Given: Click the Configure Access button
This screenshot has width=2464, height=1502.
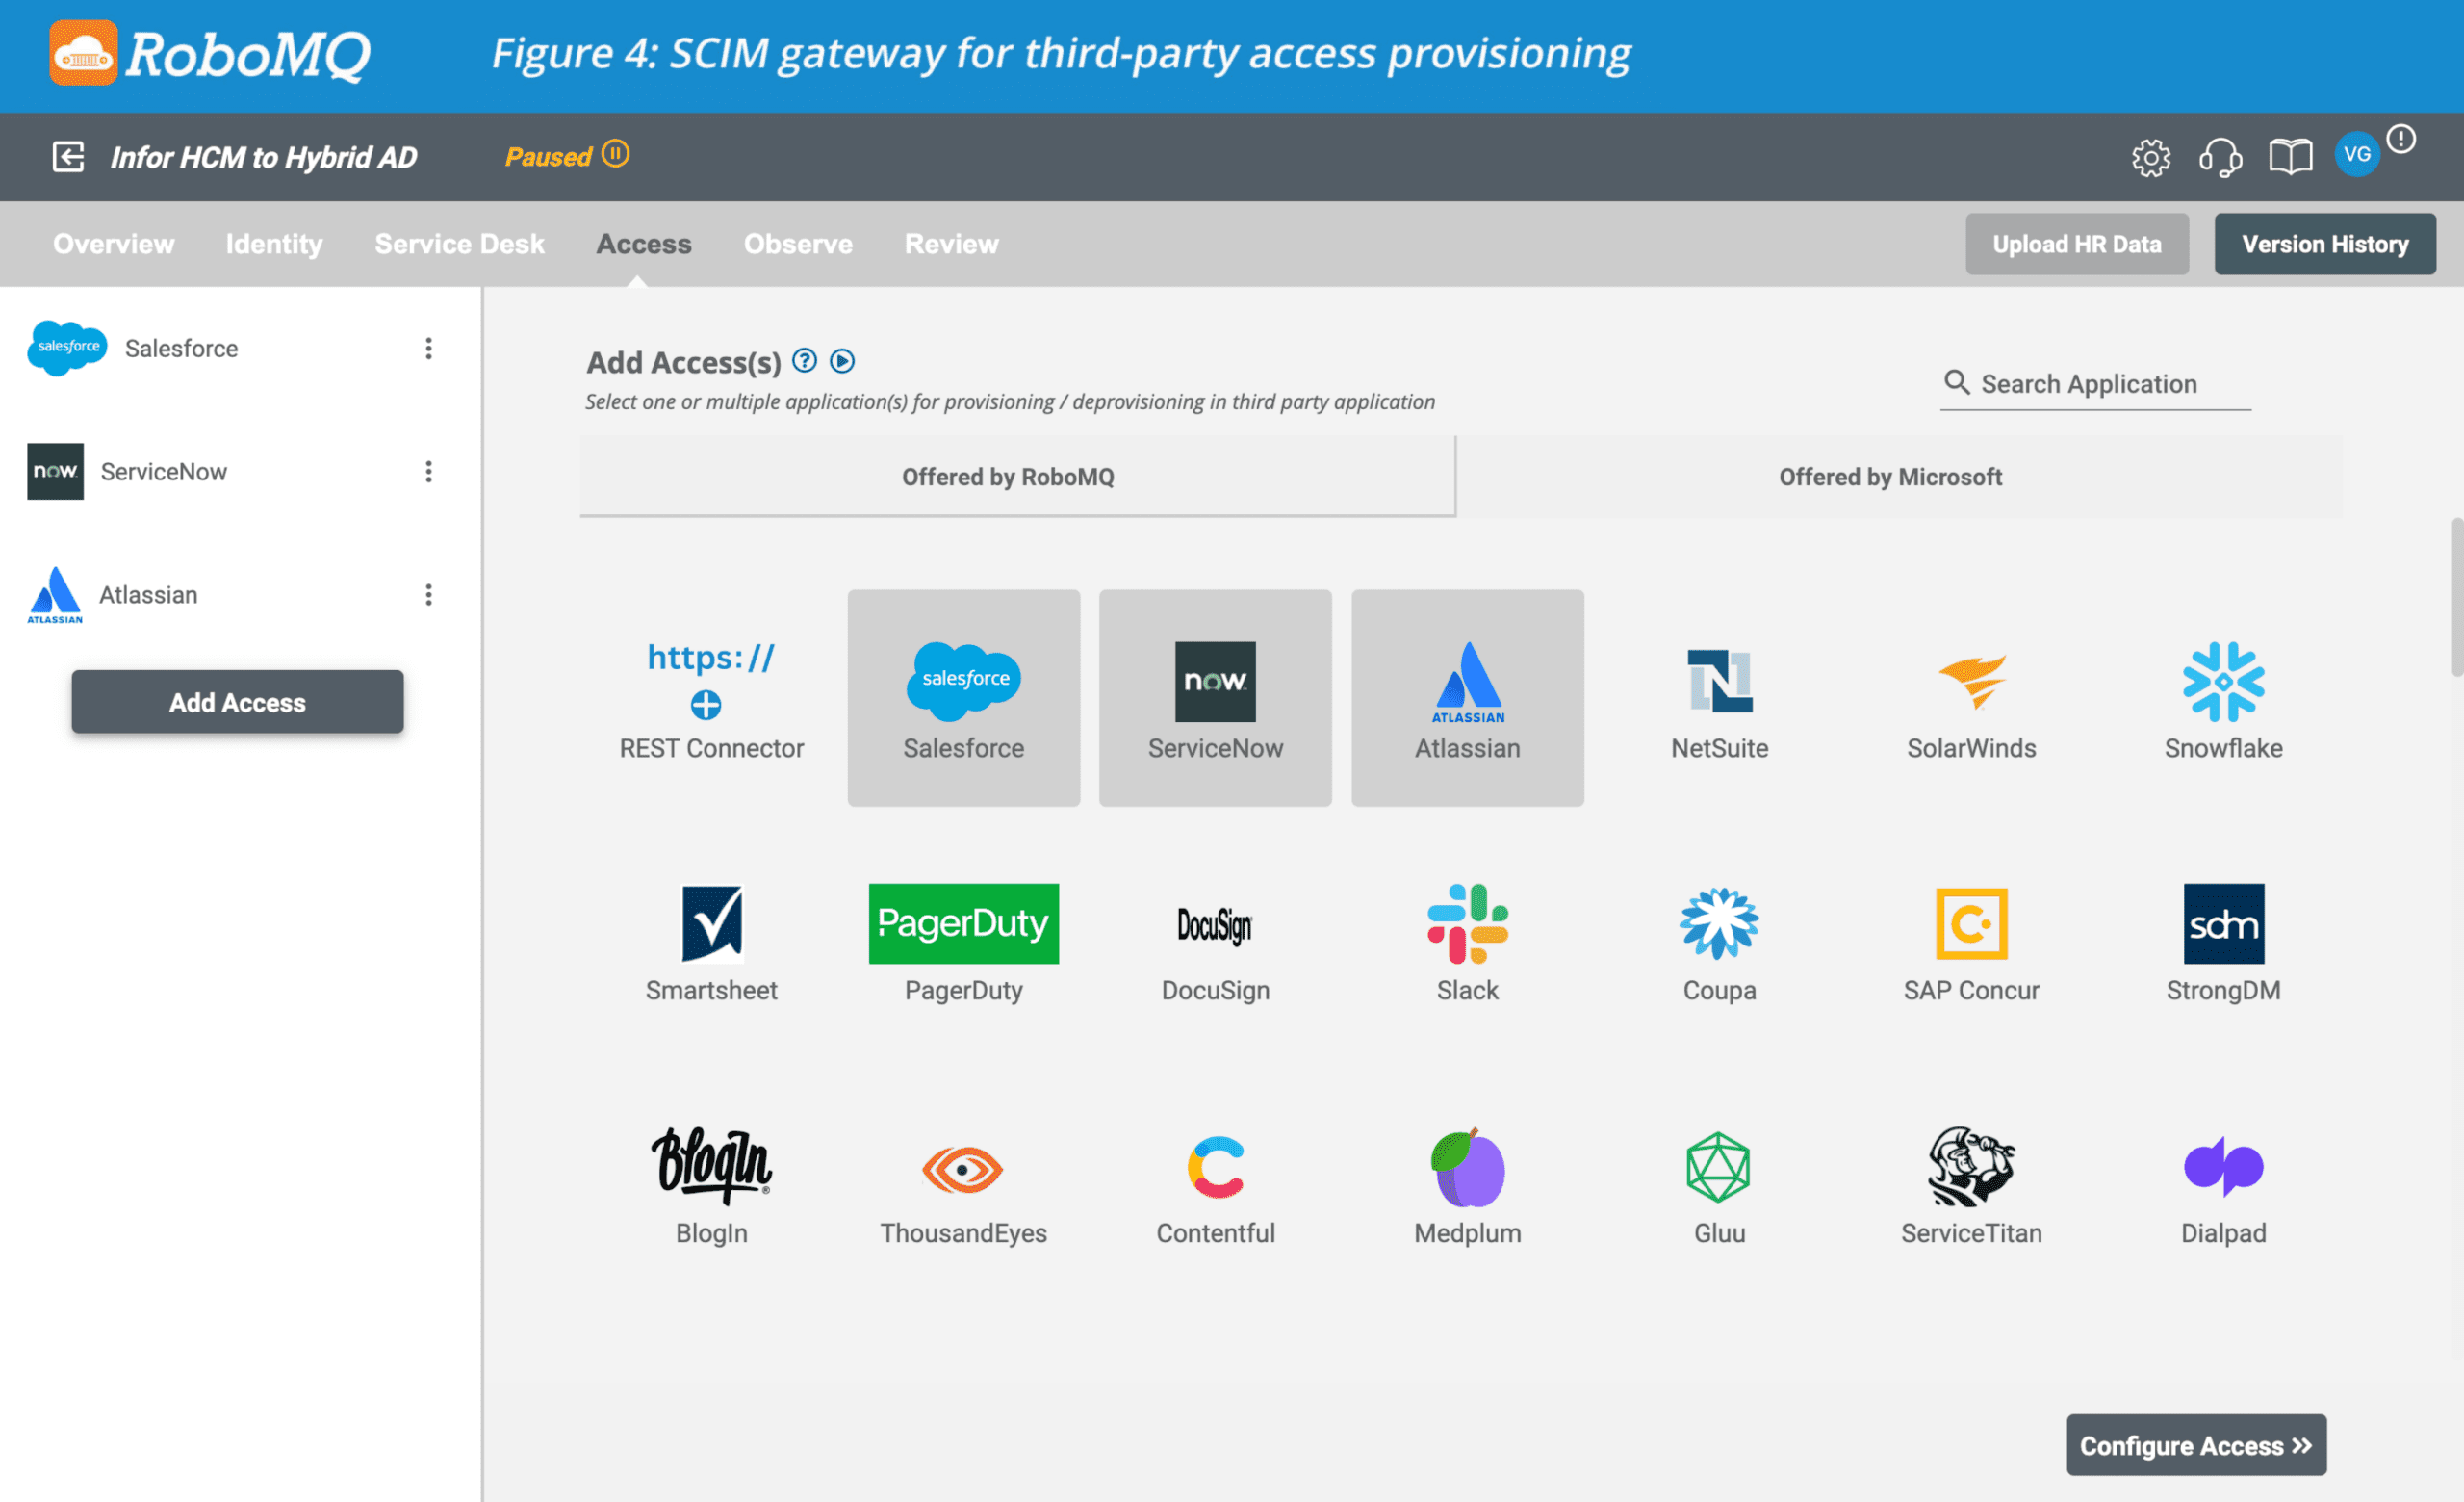Looking at the screenshot, I should pos(2196,1445).
